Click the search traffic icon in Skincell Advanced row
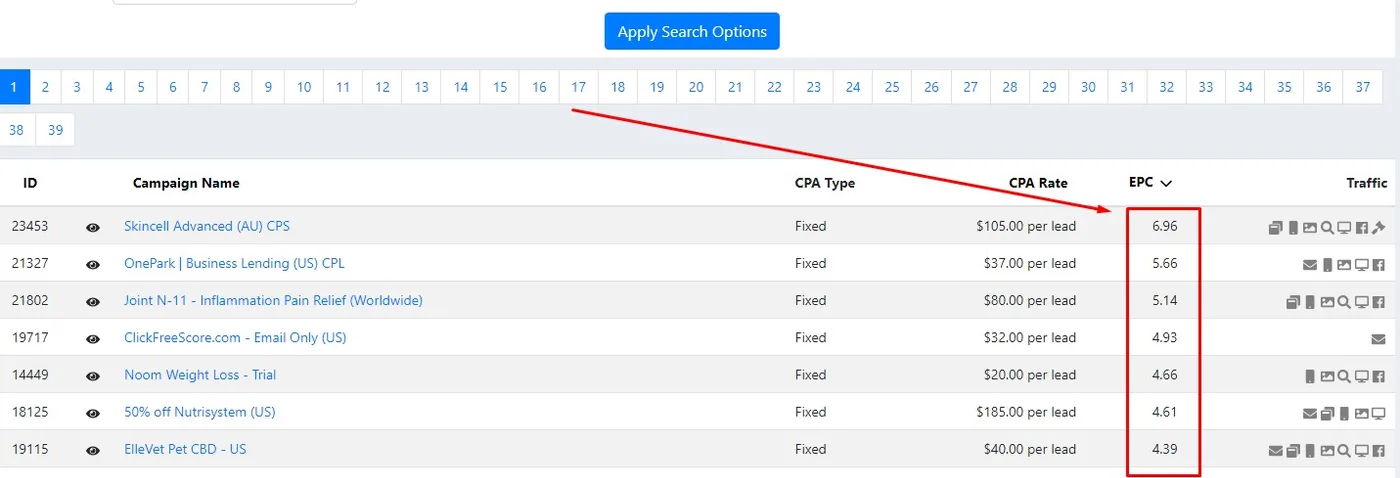1400x478 pixels. click(1327, 227)
